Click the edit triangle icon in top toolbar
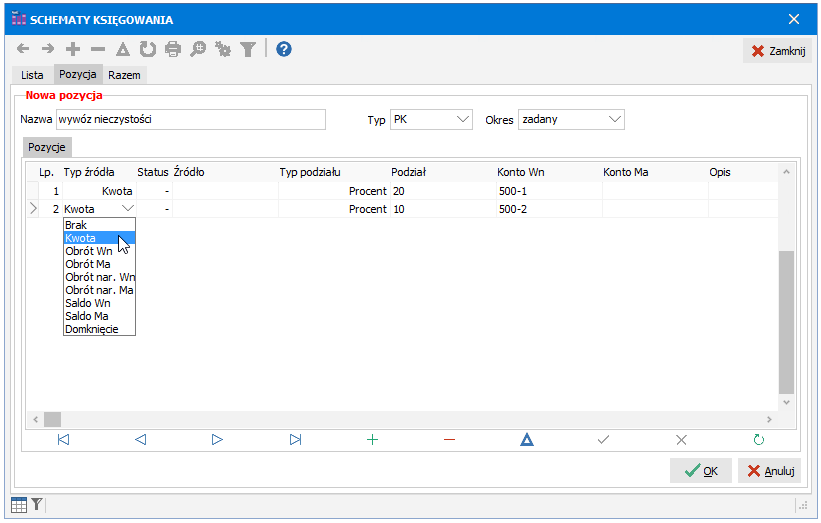 coord(123,49)
